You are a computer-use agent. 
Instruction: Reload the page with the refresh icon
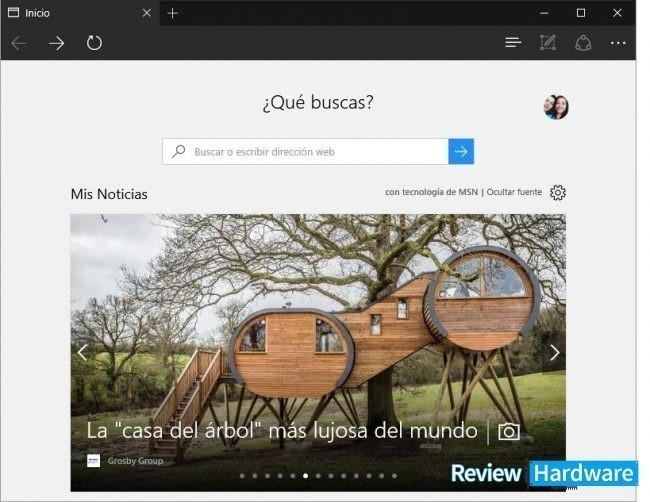(x=95, y=43)
